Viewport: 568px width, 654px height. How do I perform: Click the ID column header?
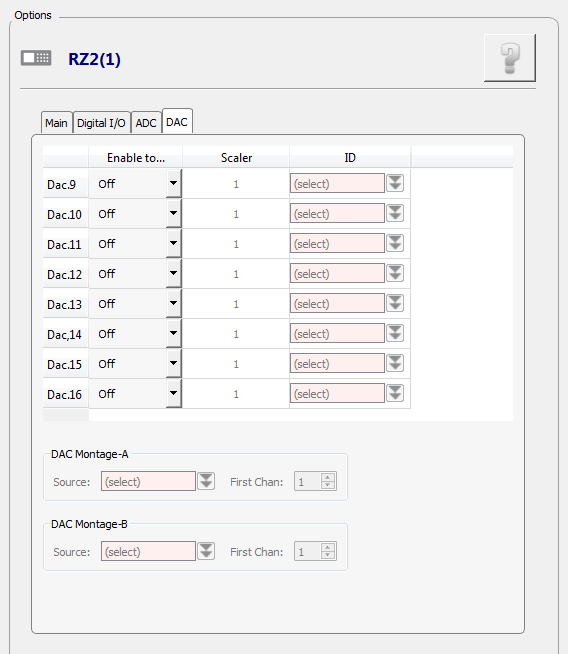coord(350,157)
